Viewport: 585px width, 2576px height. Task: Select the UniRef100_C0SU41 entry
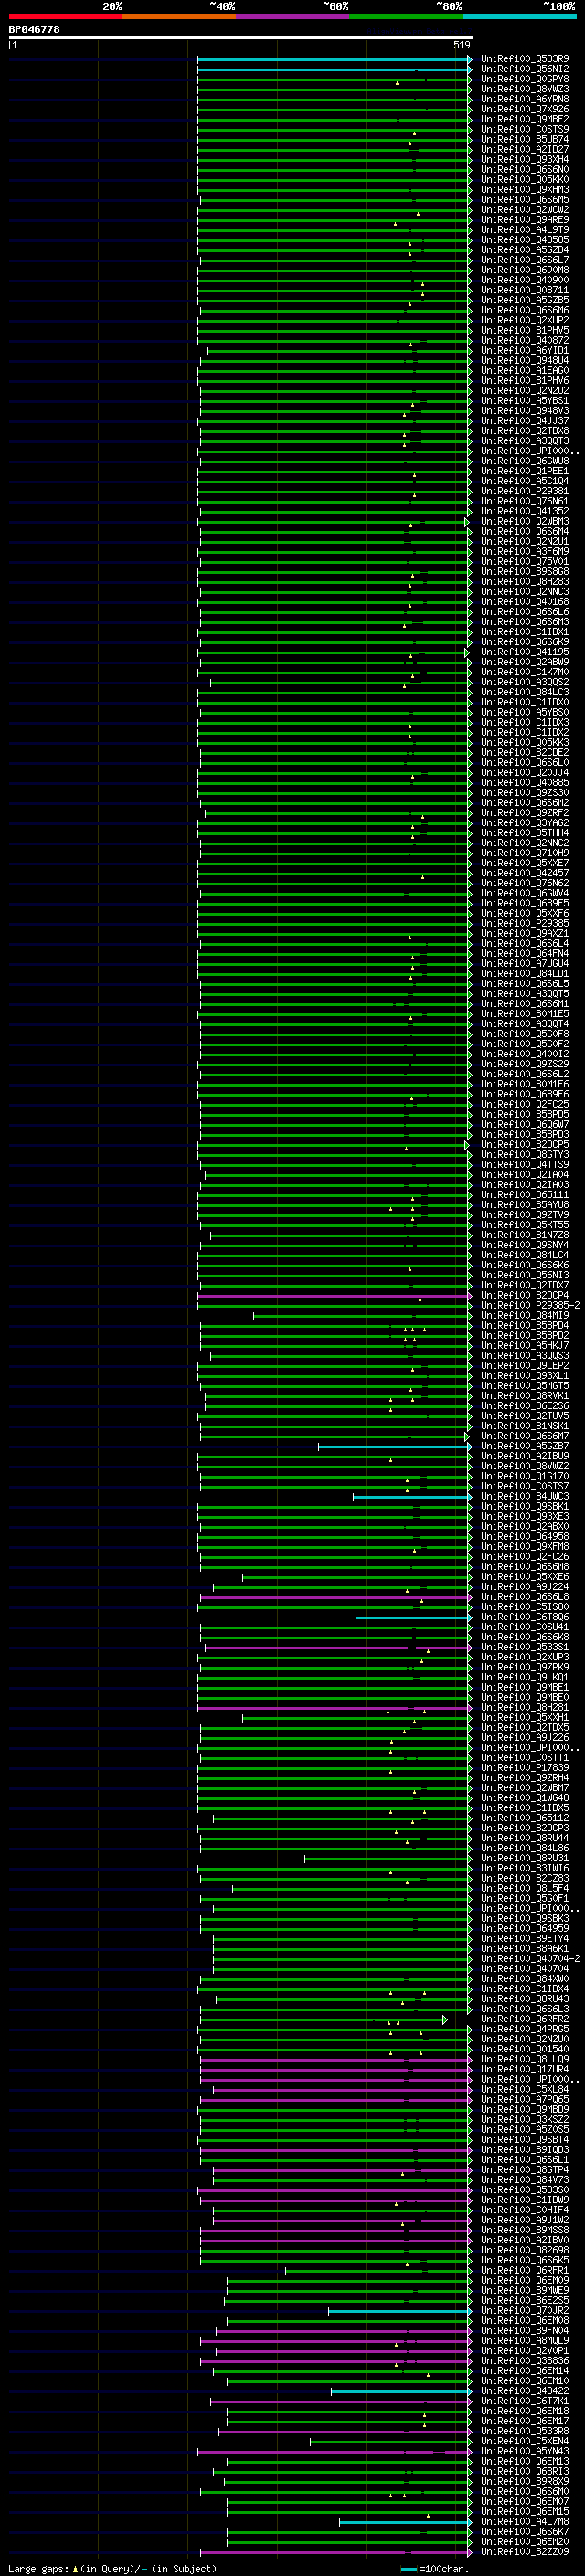(x=525, y=1628)
